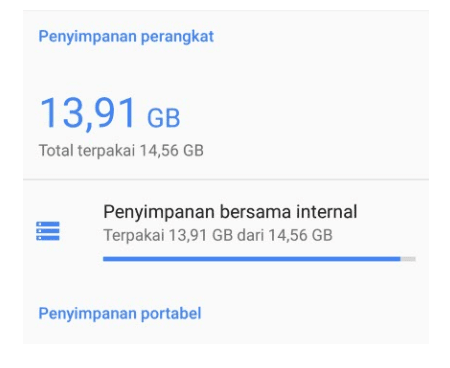Image resolution: width=450 pixels, height=368 pixels.
Task: Click the Total terpakai 14,56 GB text
Action: (121, 151)
